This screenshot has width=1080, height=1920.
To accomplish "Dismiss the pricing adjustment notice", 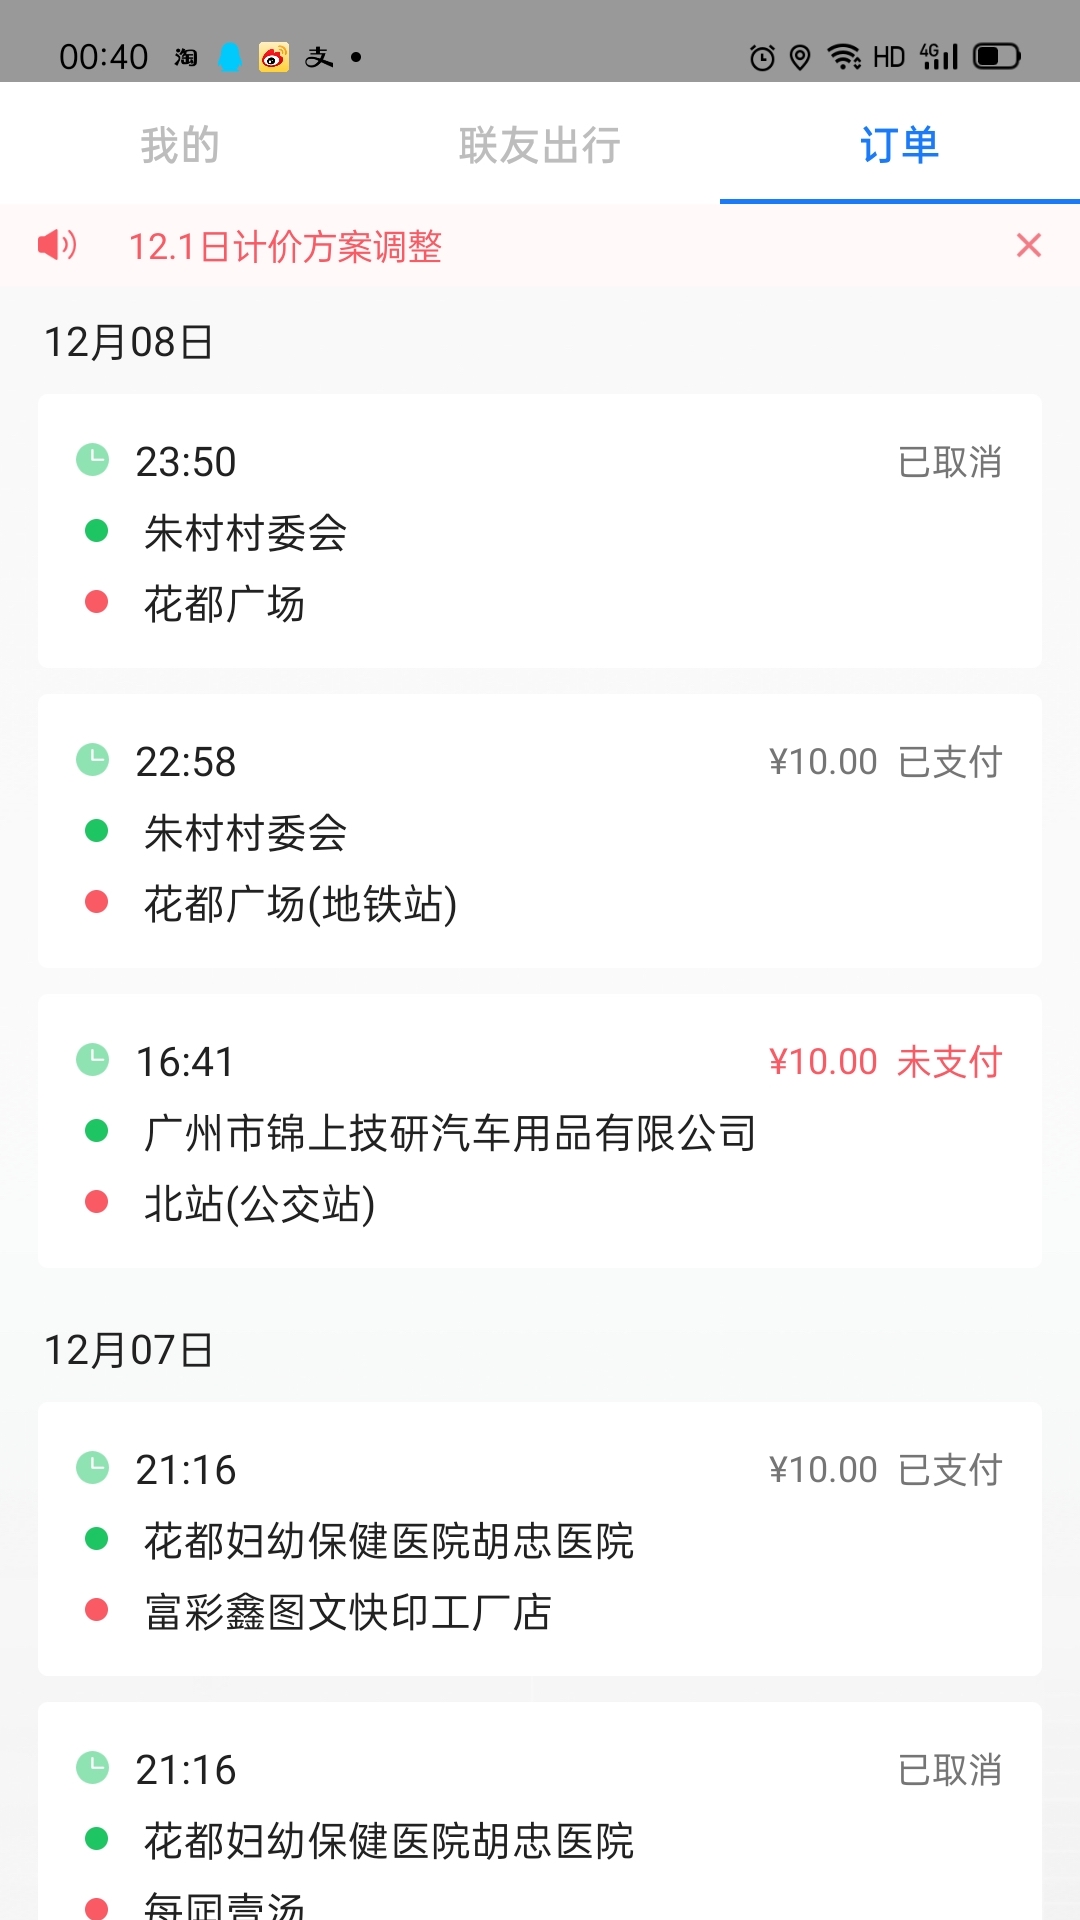I will point(1028,245).
